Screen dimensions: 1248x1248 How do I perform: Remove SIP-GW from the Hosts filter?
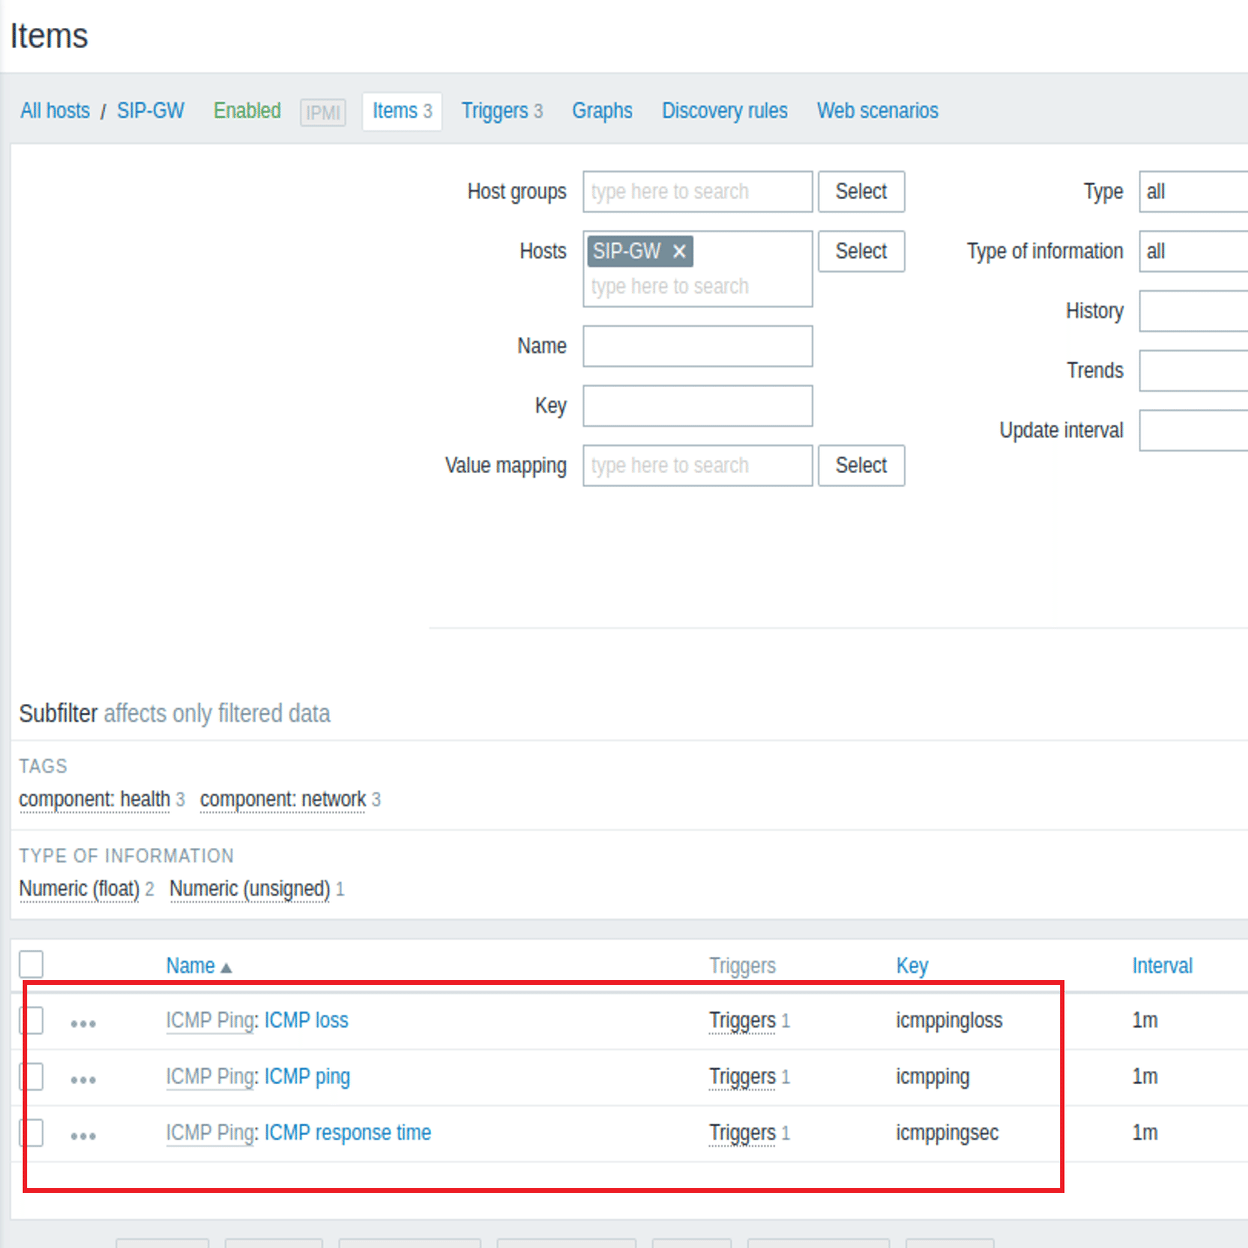[679, 251]
